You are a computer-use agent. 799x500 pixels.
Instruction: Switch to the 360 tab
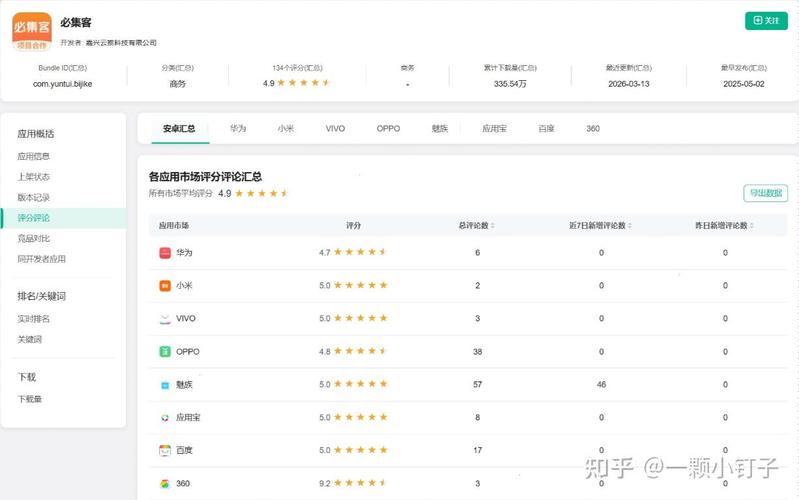pyautogui.click(x=593, y=128)
